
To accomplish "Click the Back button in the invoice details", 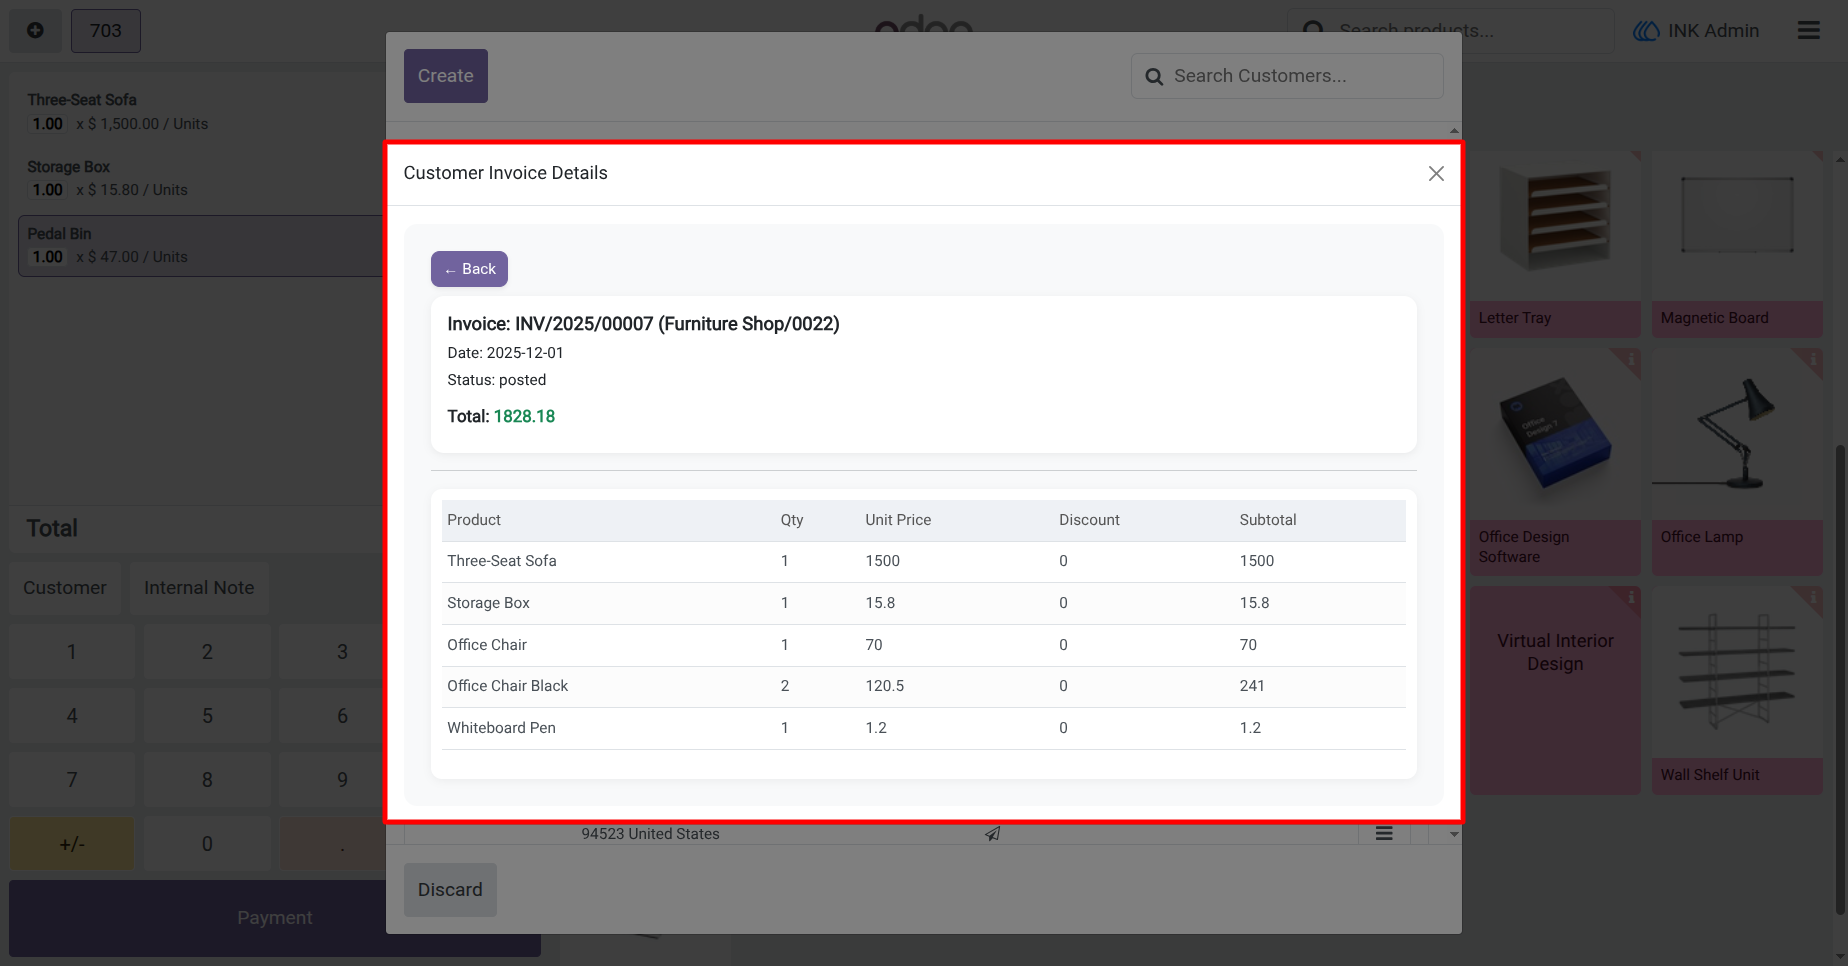I will (x=469, y=269).
